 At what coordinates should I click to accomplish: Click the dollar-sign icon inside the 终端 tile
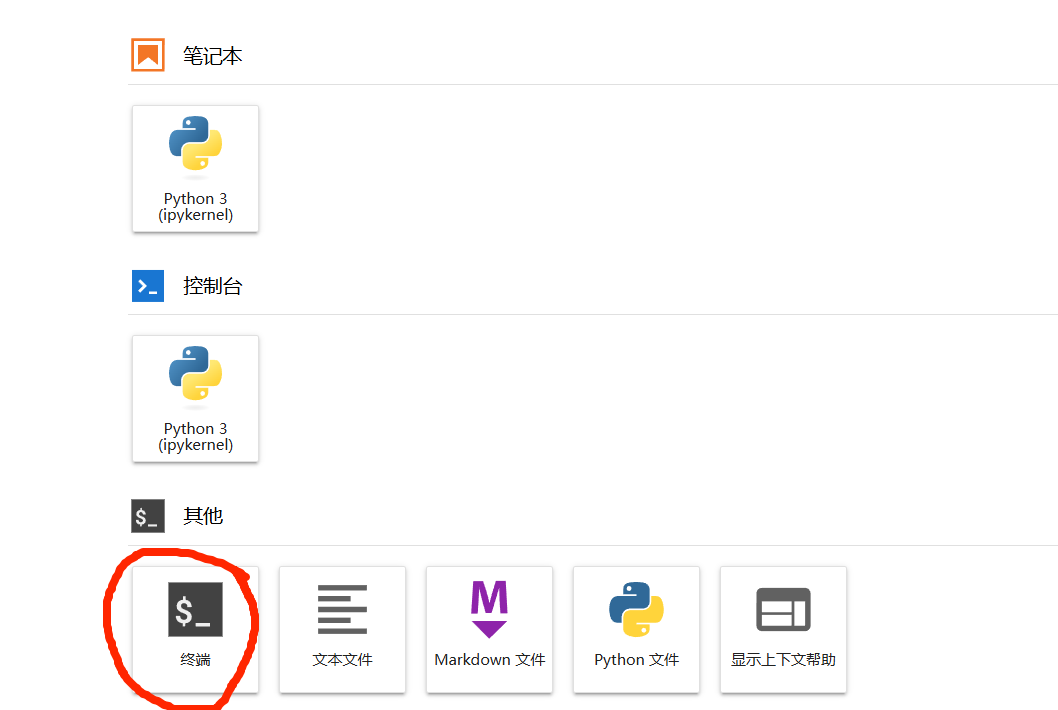pos(195,608)
